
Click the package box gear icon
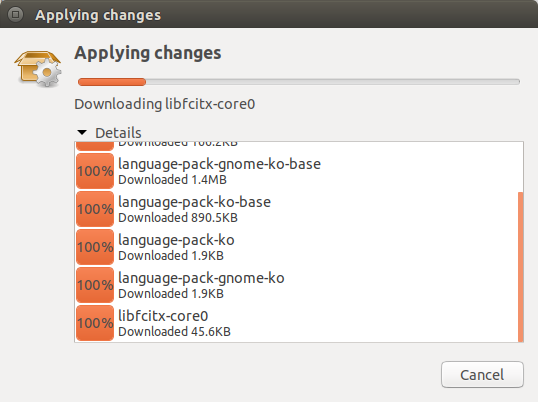click(38, 68)
